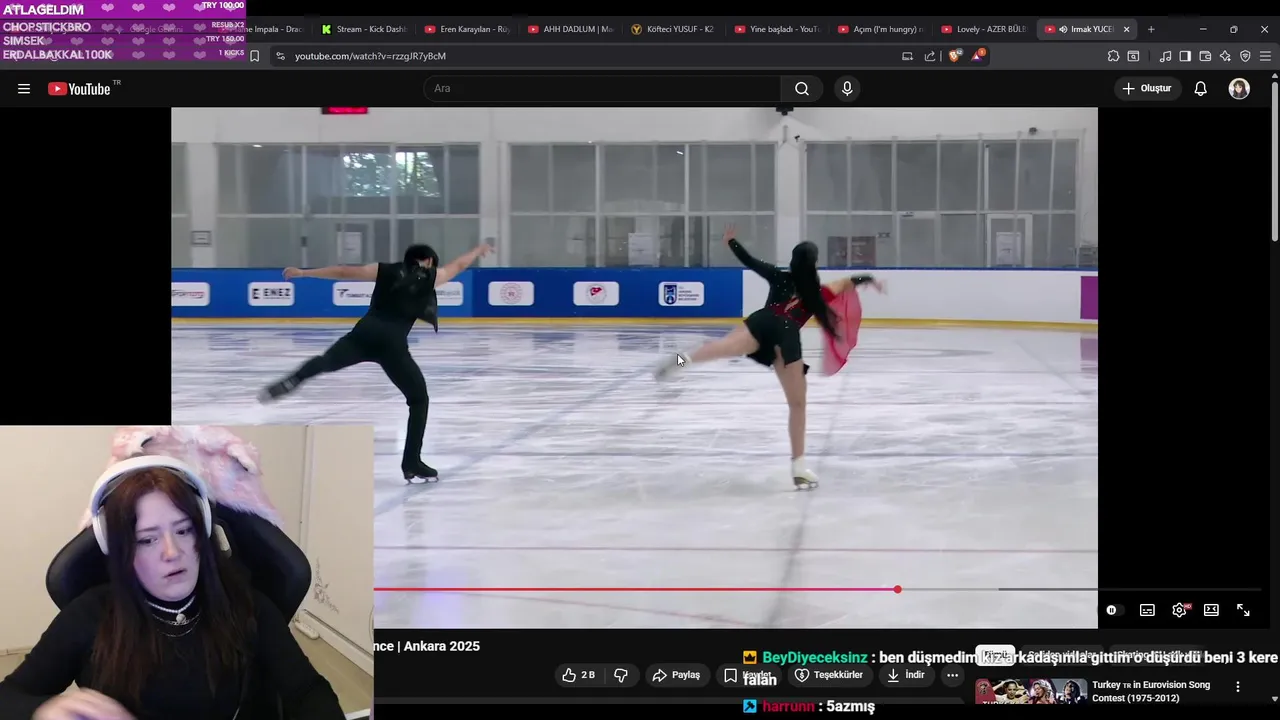This screenshot has width=1280, height=720.
Task: Open the Brave VPN shield icon
Action: point(1245,56)
